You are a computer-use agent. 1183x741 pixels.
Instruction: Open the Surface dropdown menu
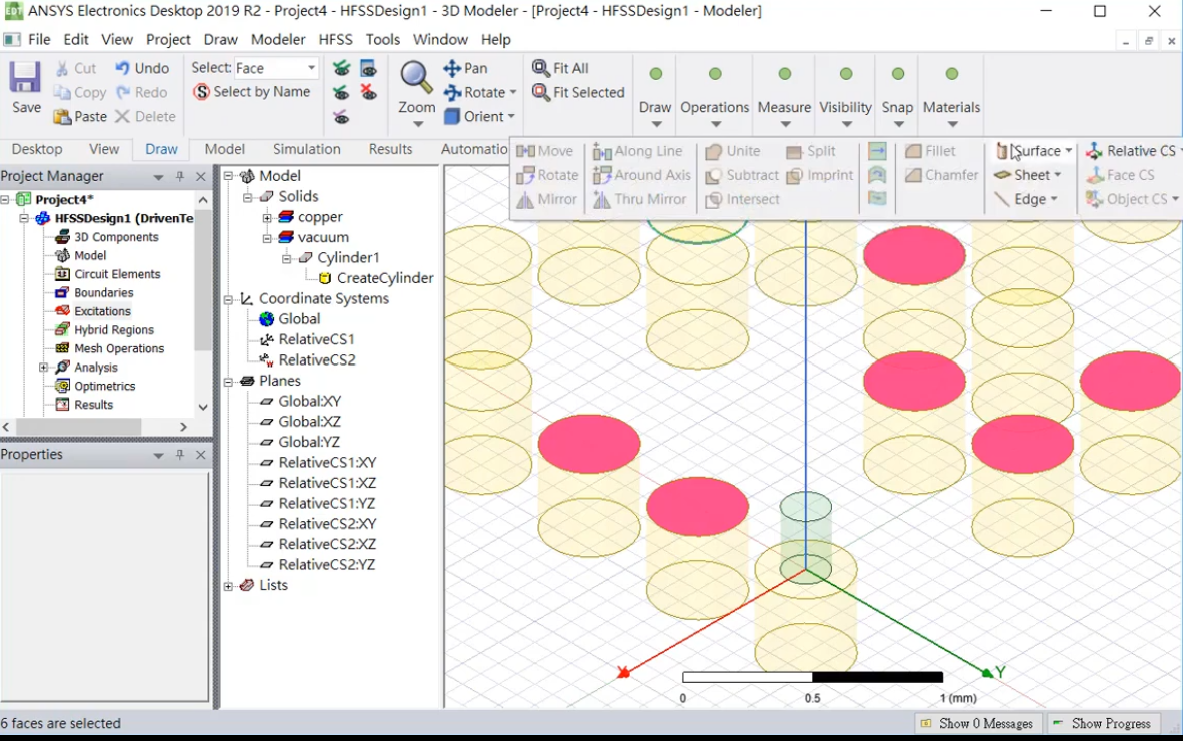tap(1068, 151)
